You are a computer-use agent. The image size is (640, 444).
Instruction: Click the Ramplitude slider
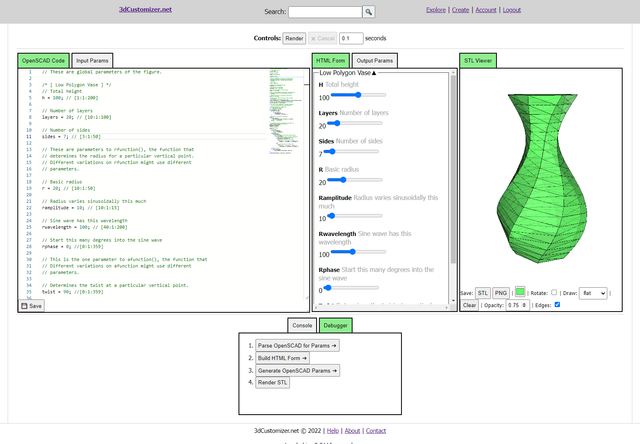pyautogui.click(x=355, y=215)
